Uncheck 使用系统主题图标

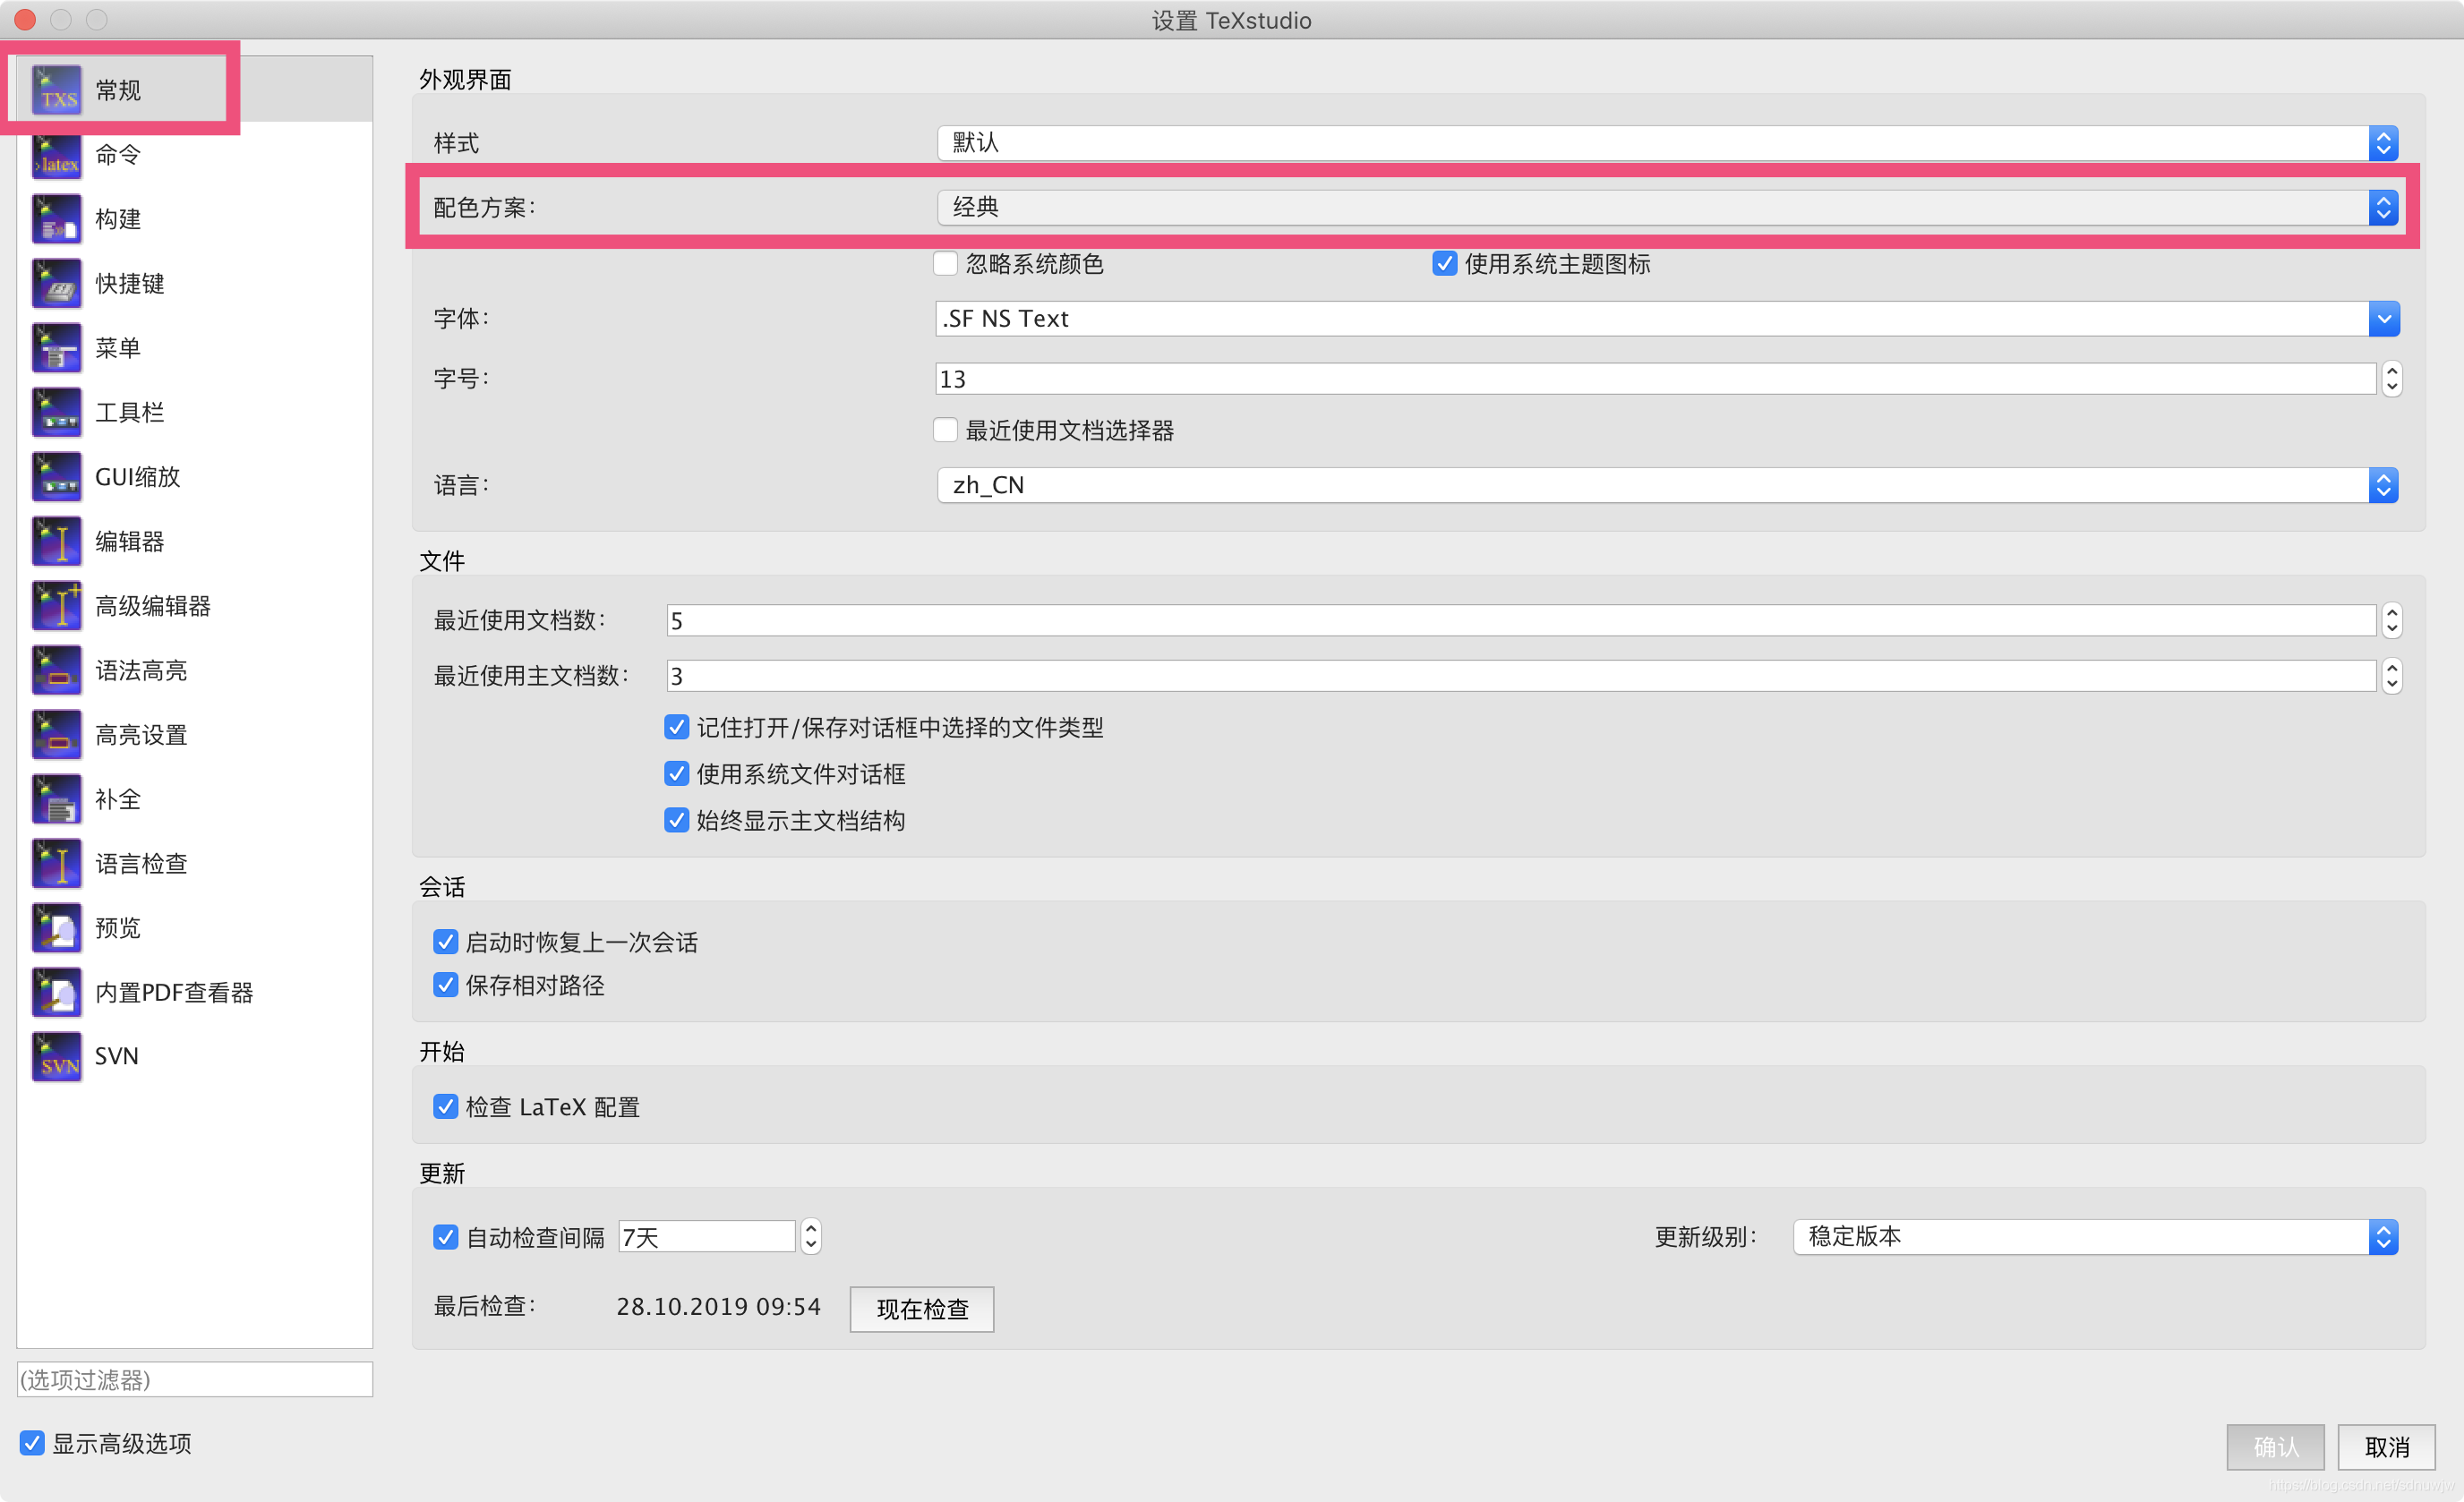coord(1444,264)
